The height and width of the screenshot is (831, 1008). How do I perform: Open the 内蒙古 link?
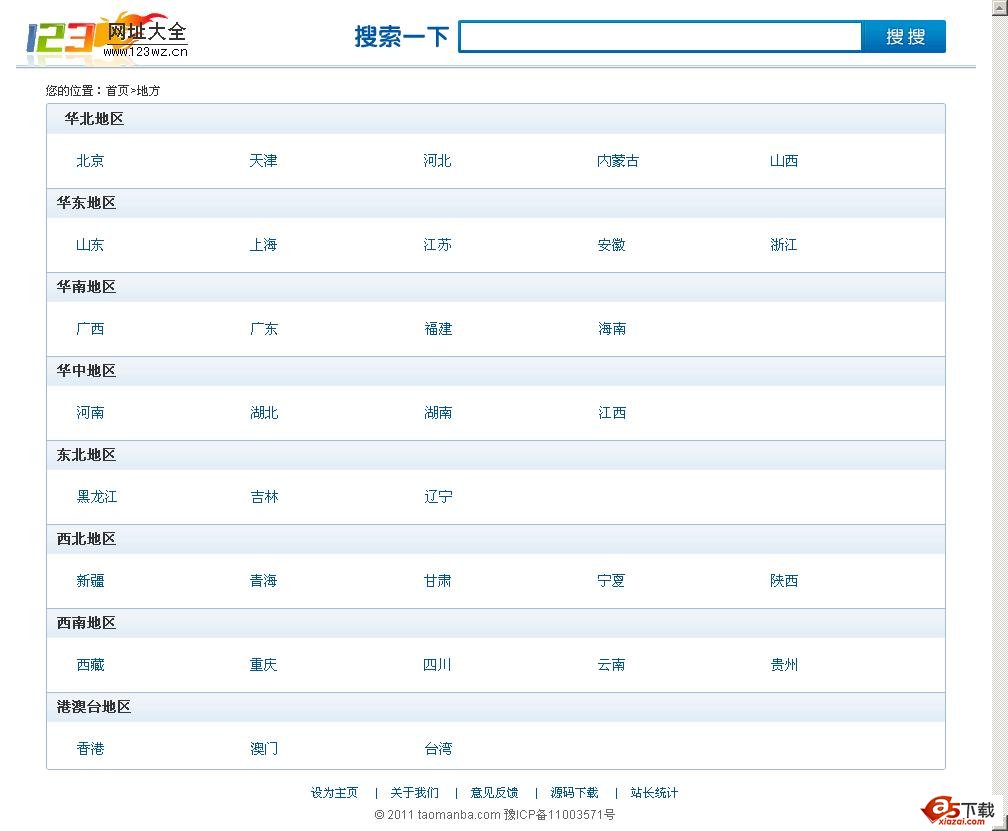click(618, 161)
